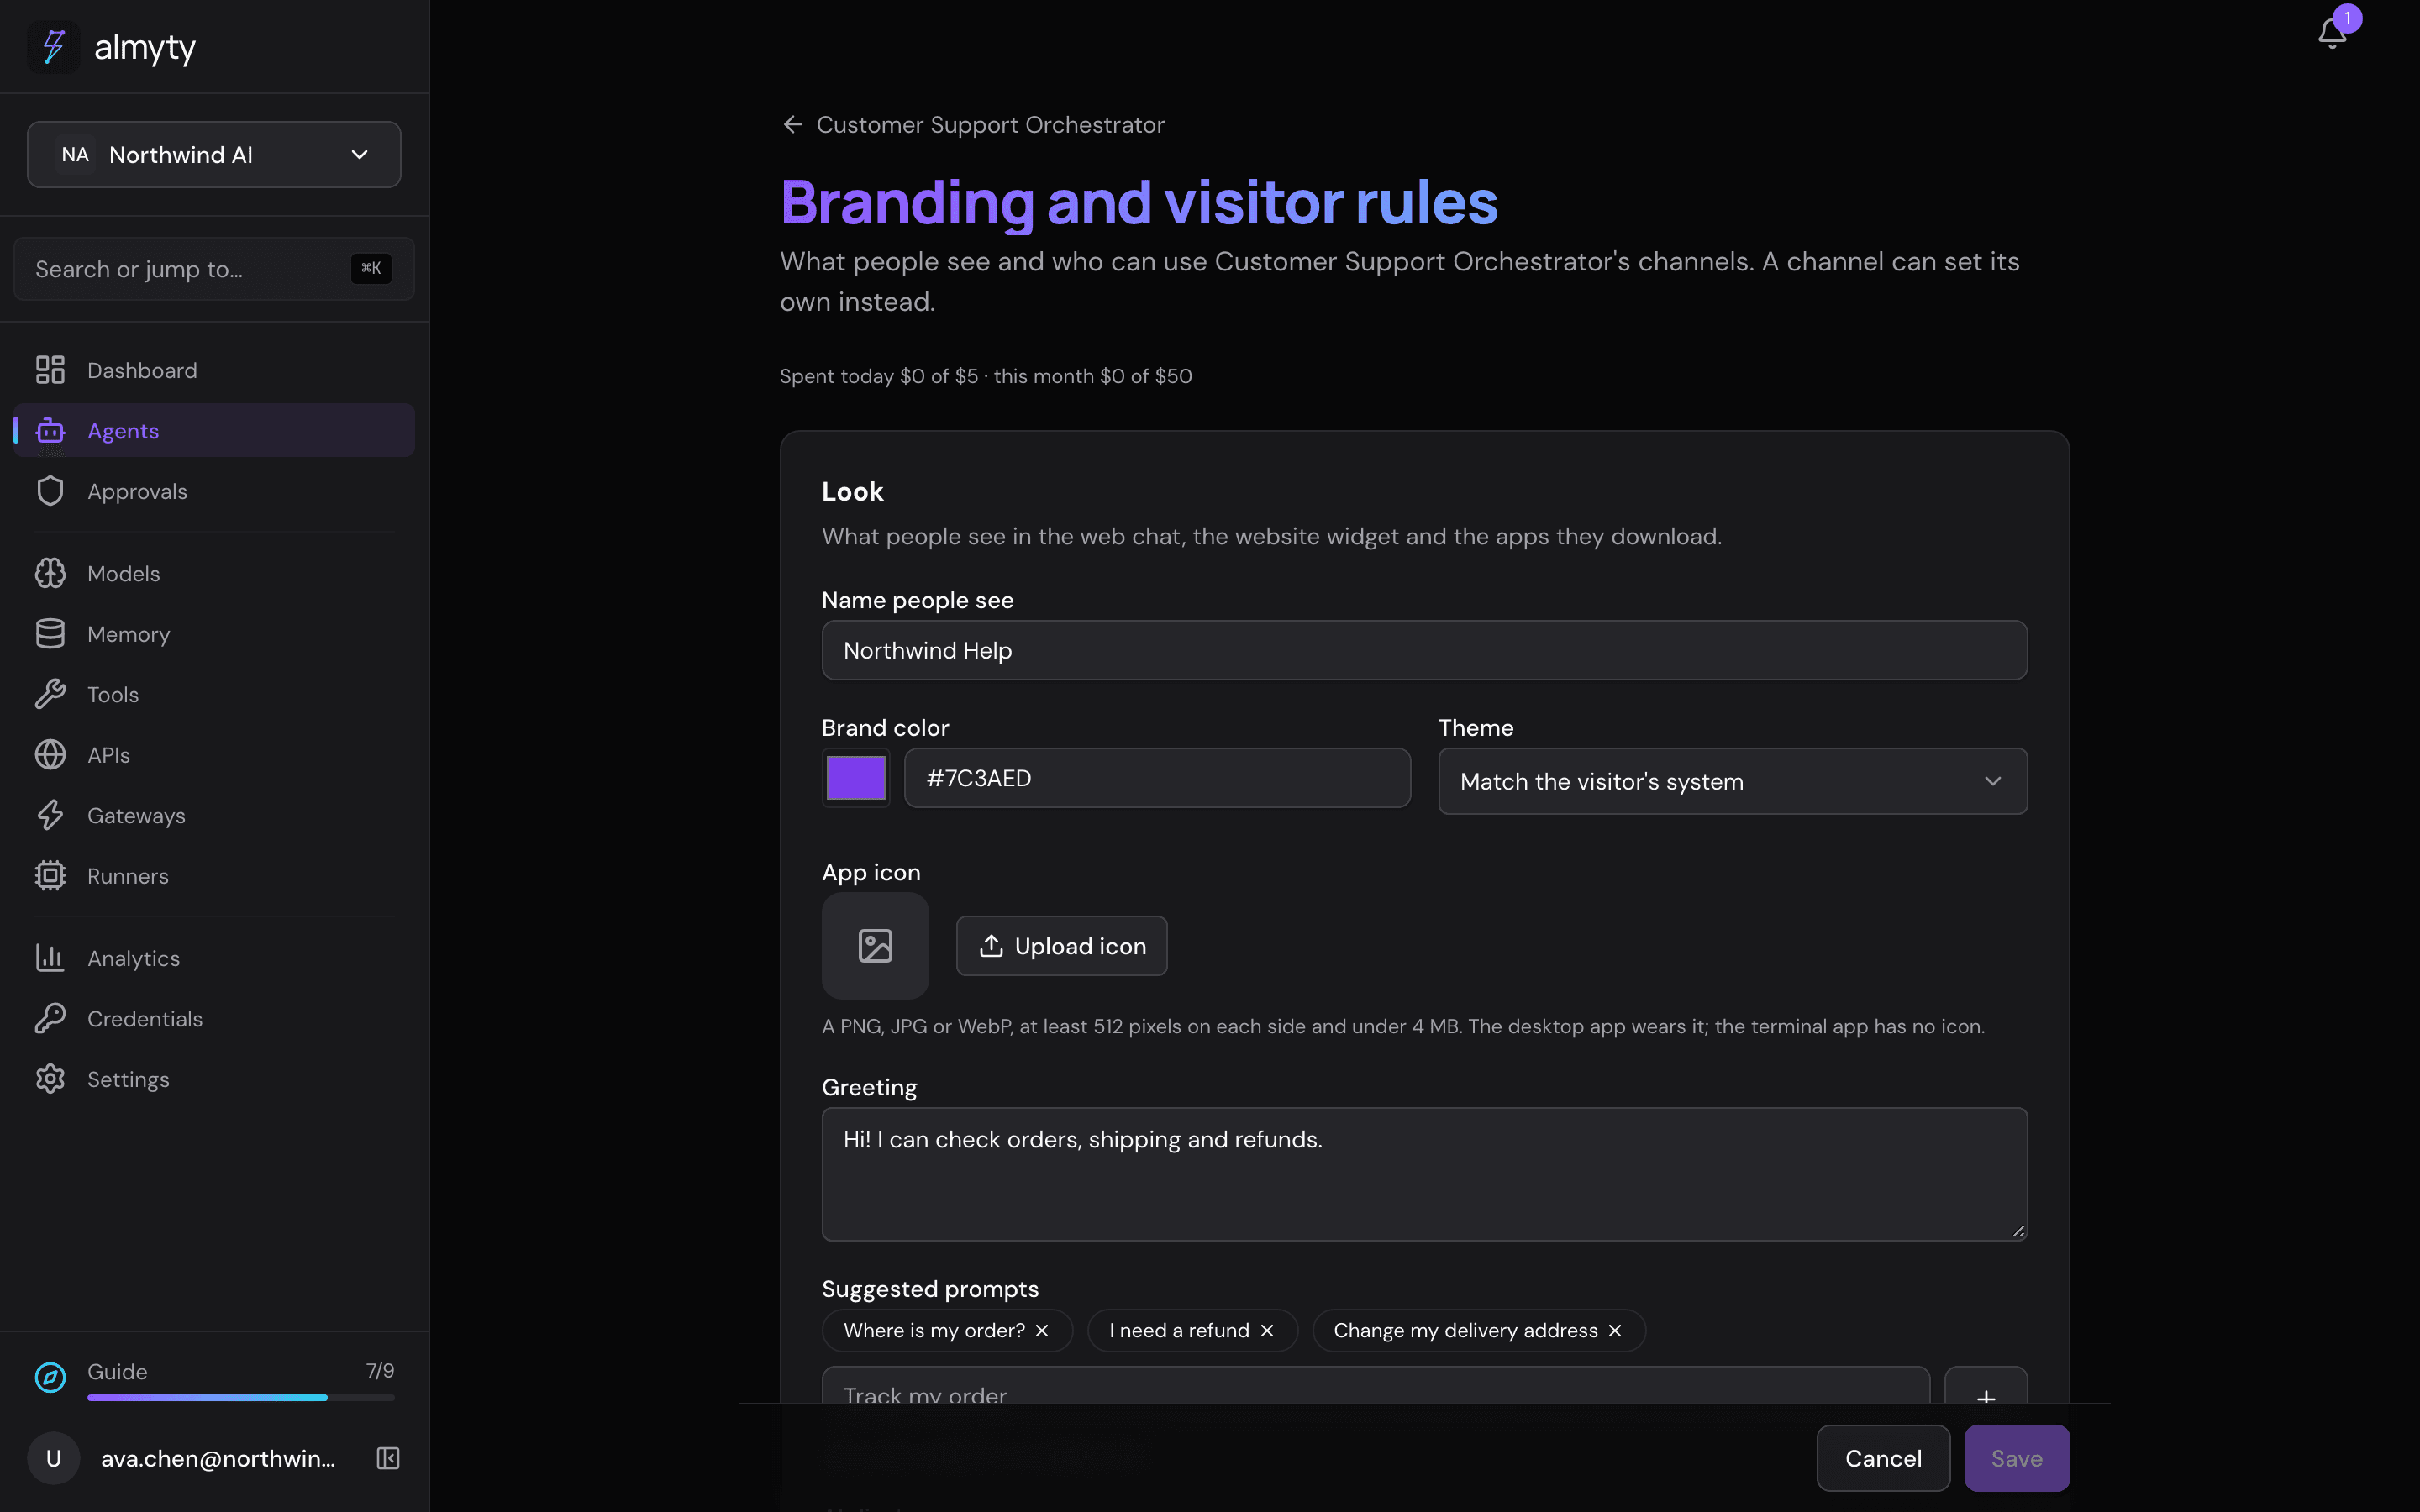
Task: Click the almyty lightning logo icon
Action: tap(53, 47)
